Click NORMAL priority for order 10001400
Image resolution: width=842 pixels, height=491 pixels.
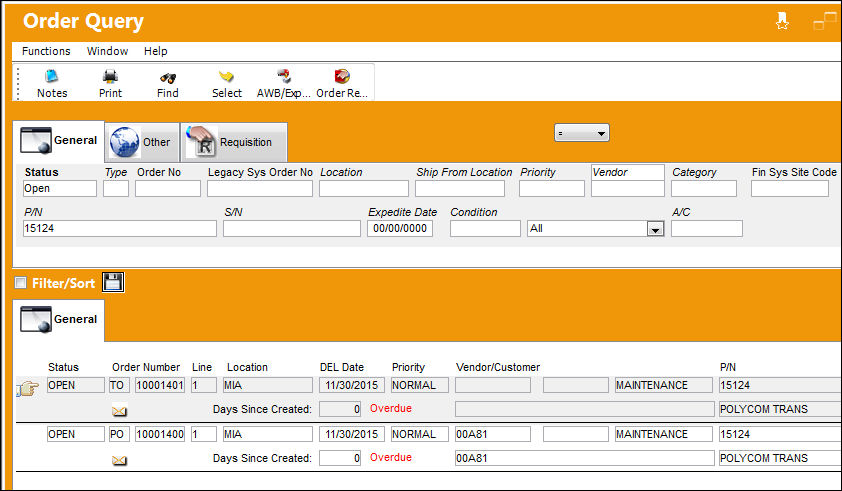(x=419, y=434)
